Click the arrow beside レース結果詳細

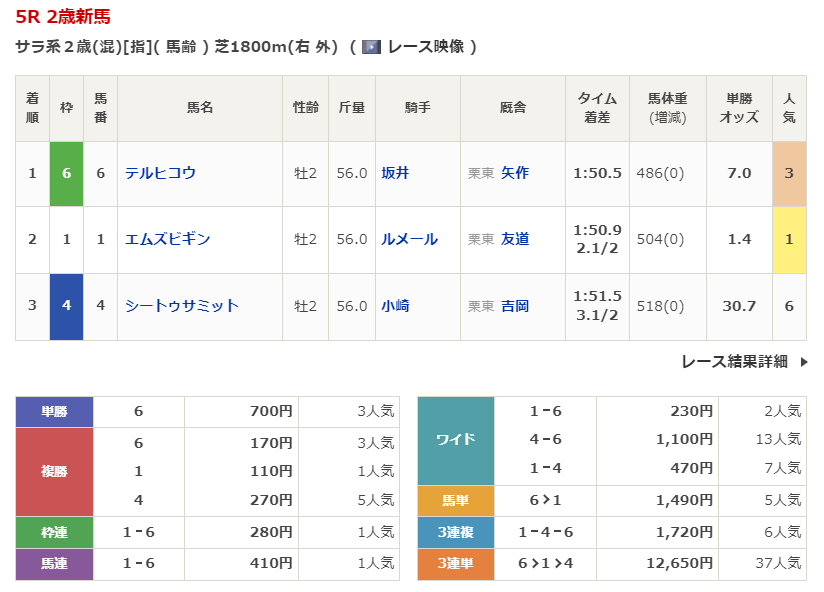tap(804, 362)
